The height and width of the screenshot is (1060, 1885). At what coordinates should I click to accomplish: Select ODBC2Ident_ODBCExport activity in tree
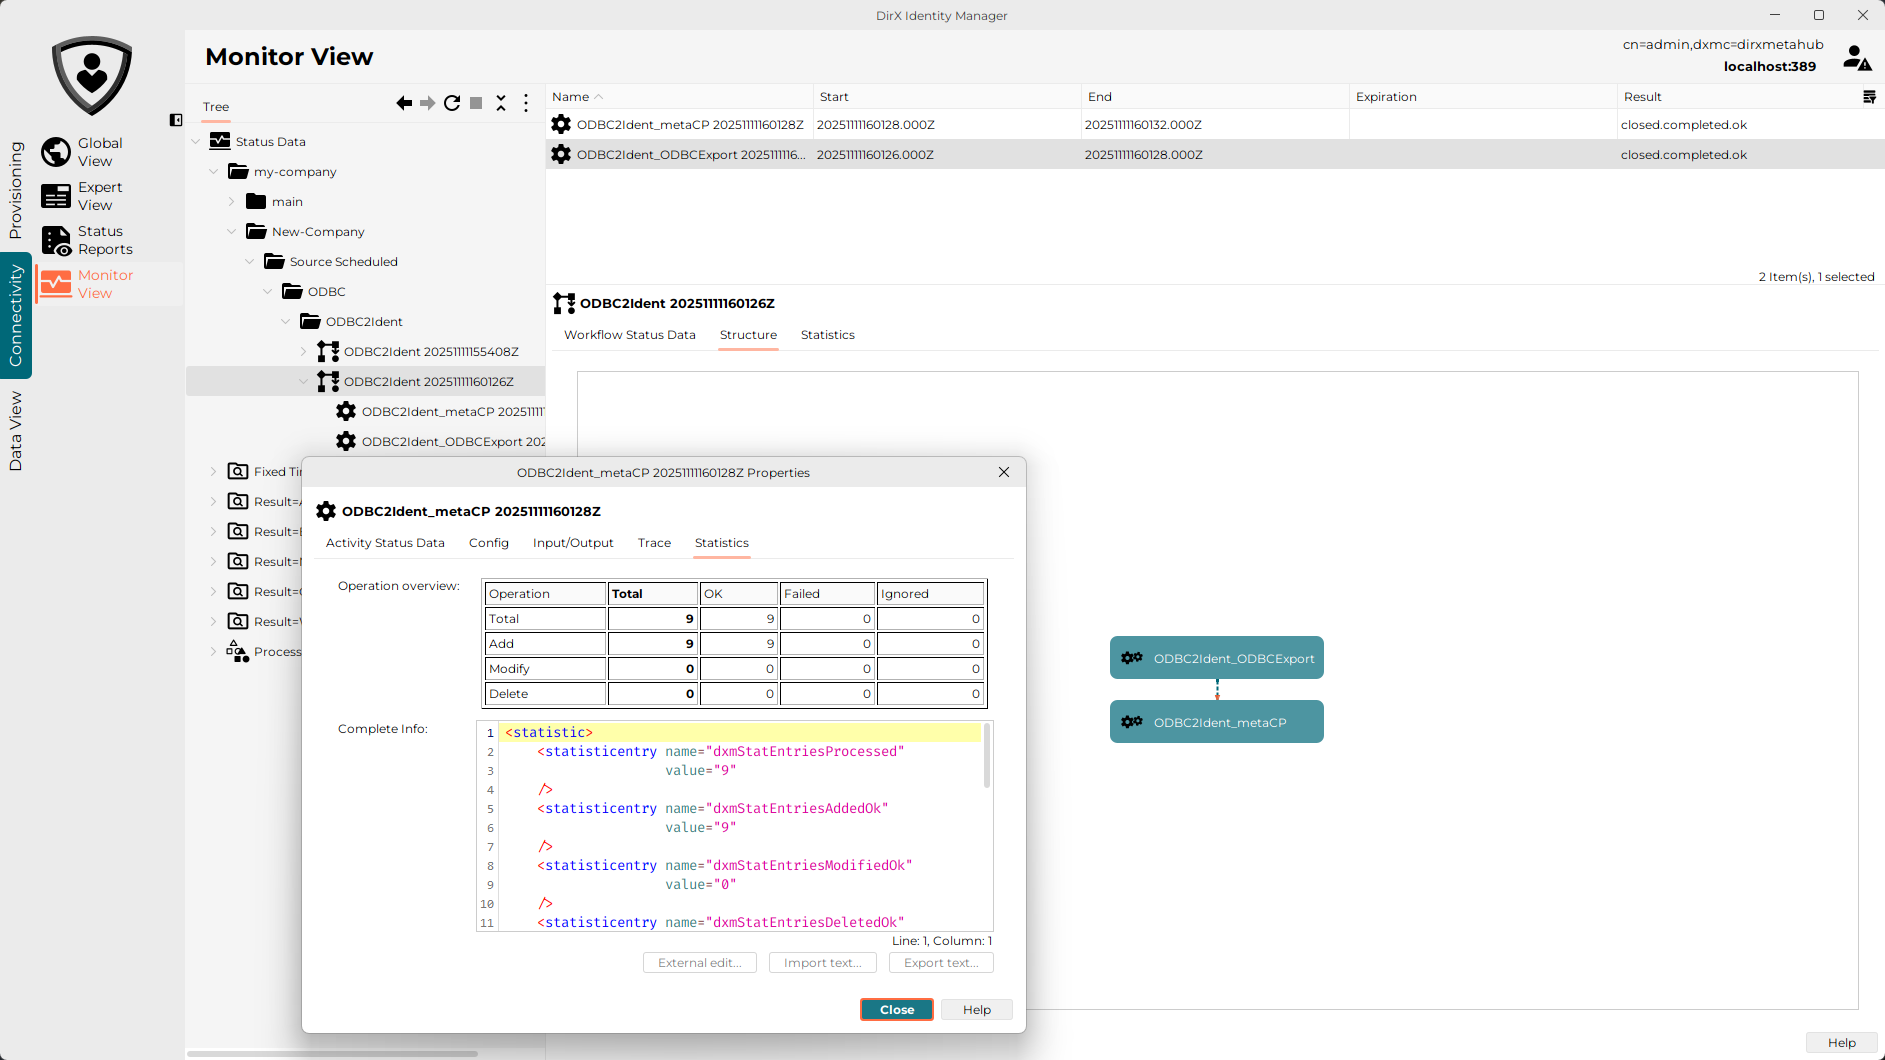tap(452, 441)
